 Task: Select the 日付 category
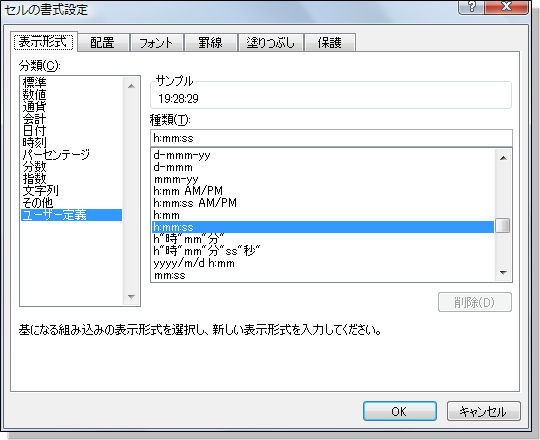click(x=34, y=131)
